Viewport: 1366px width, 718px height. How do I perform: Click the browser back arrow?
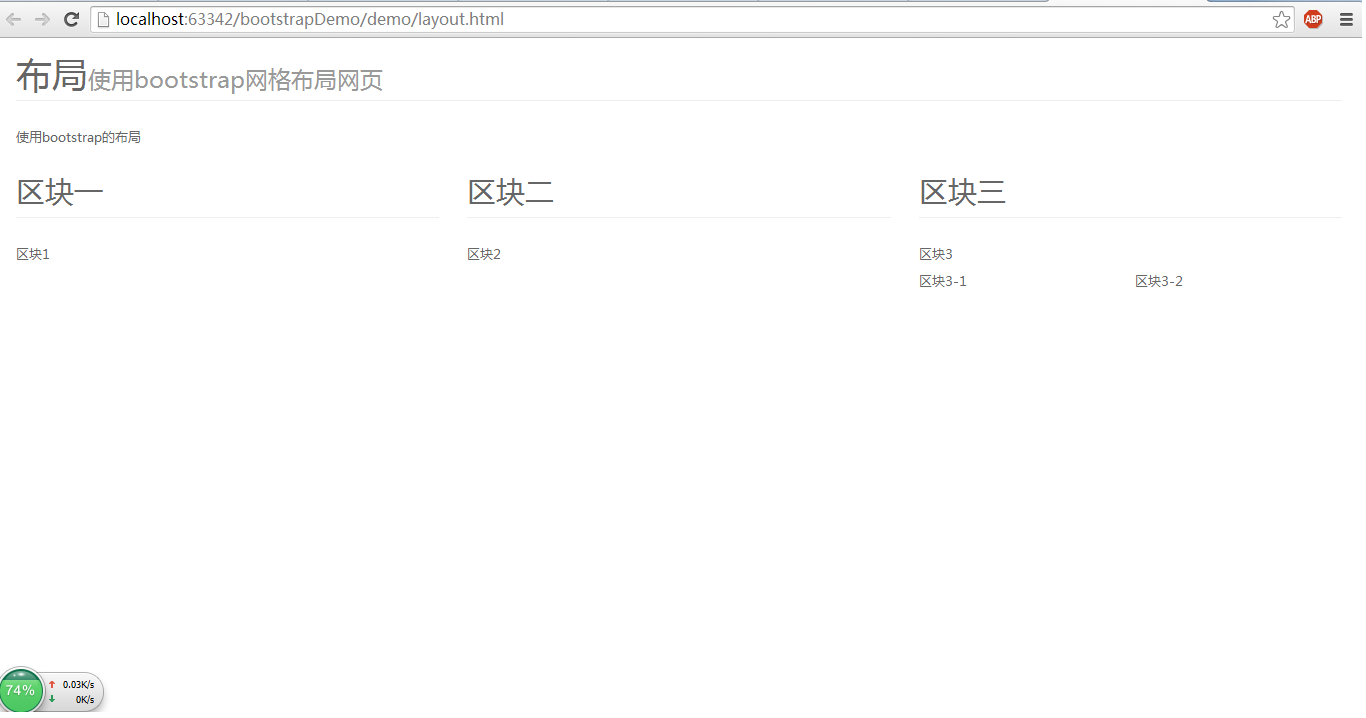click(x=14, y=19)
